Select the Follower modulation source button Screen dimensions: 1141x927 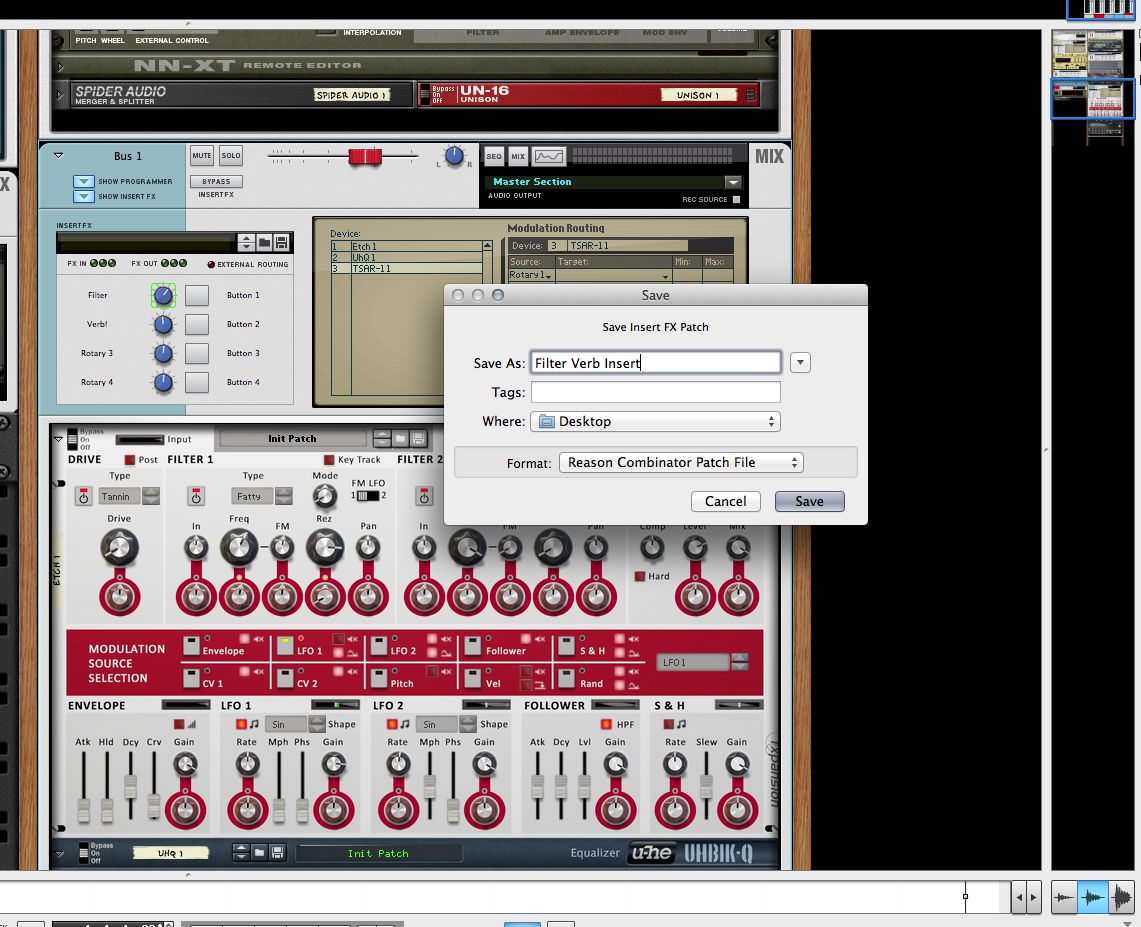pos(474,645)
